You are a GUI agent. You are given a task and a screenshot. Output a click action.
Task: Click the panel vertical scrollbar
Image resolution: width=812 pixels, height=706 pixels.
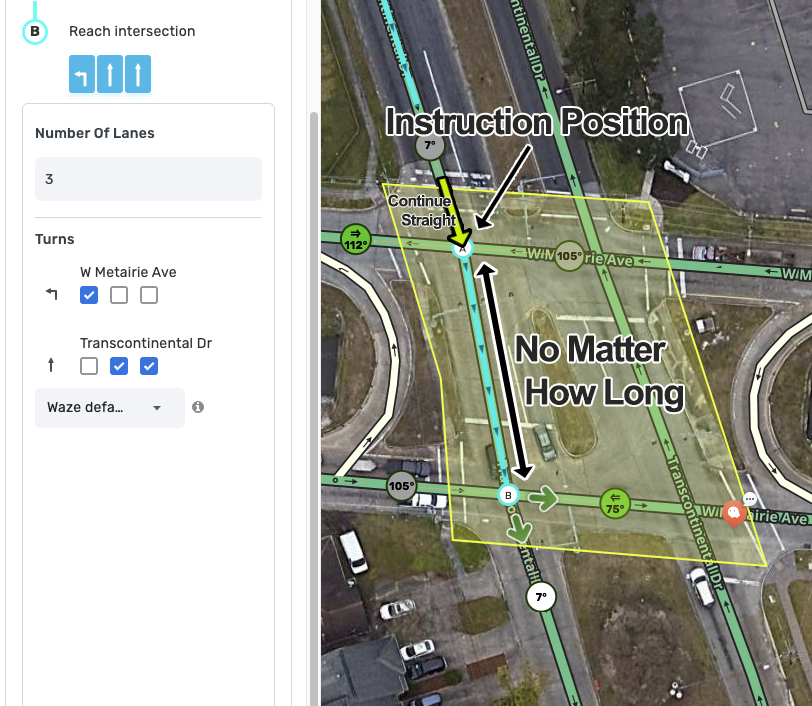click(x=314, y=409)
